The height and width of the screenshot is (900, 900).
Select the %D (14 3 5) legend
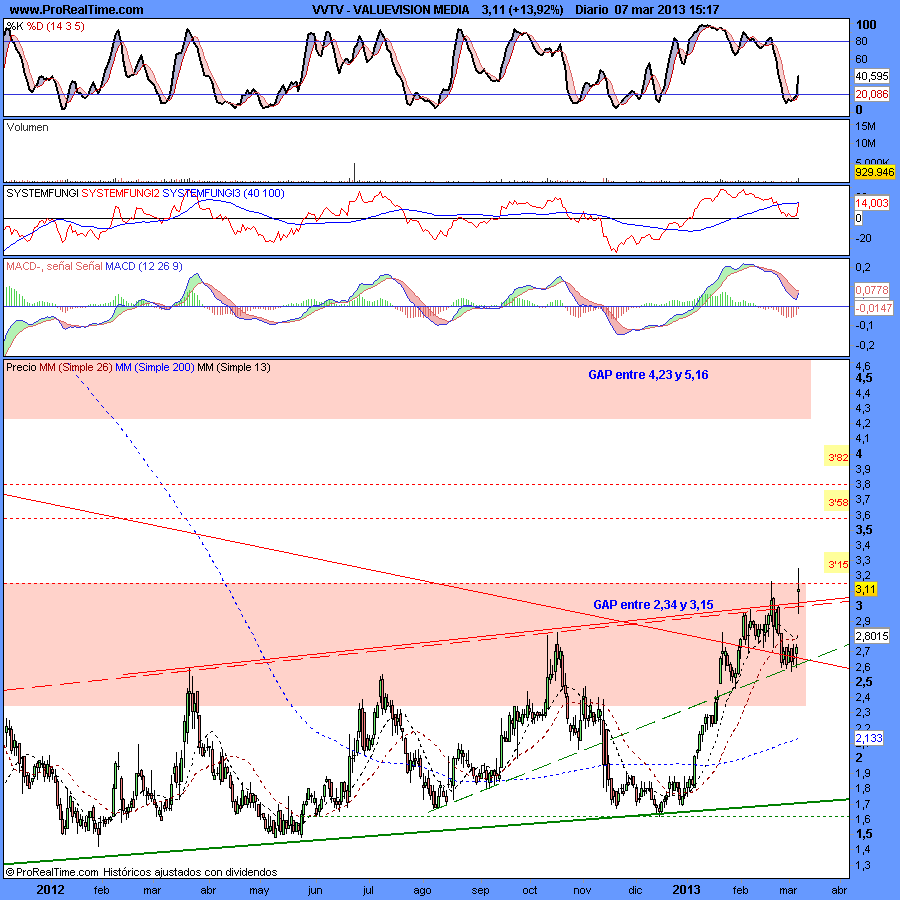56,26
